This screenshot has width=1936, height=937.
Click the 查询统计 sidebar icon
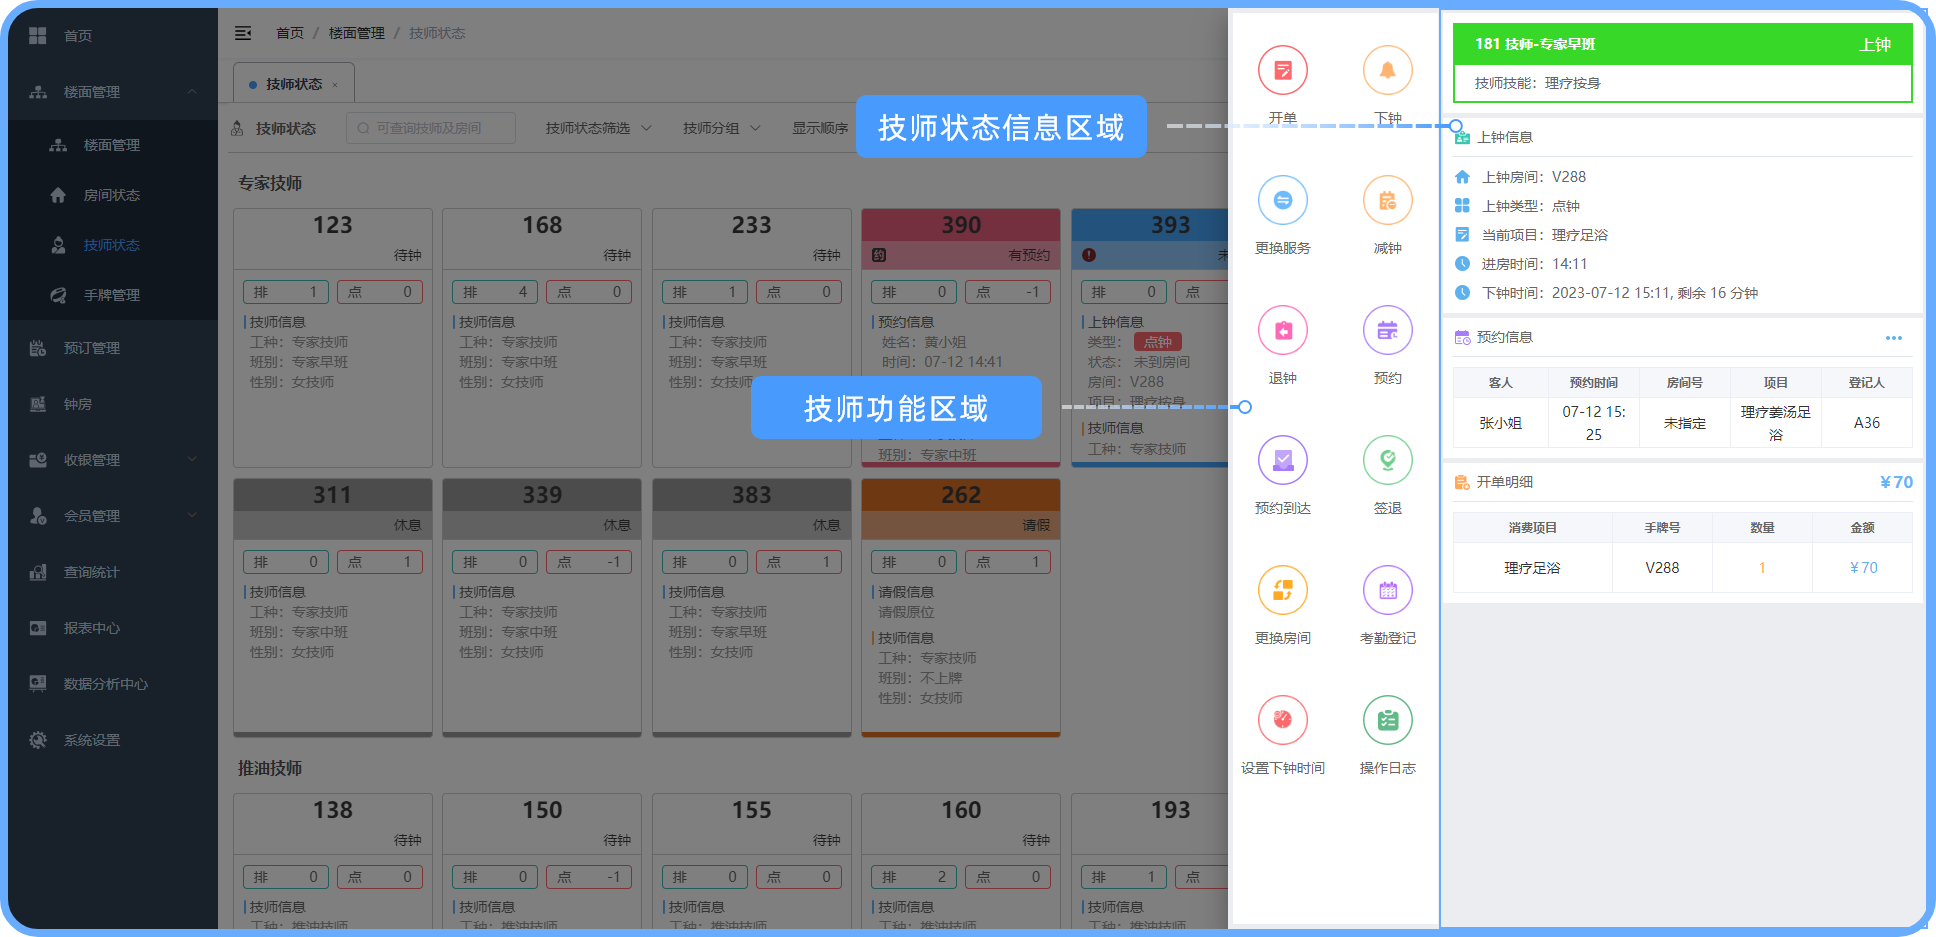[38, 572]
